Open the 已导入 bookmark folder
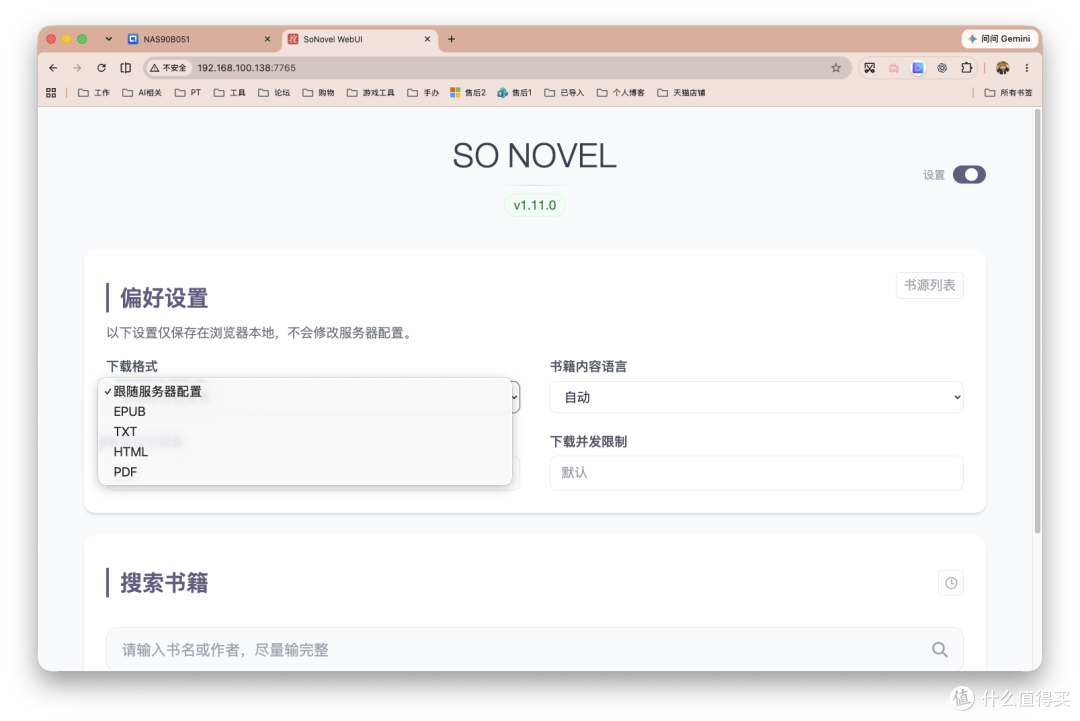 click(564, 92)
